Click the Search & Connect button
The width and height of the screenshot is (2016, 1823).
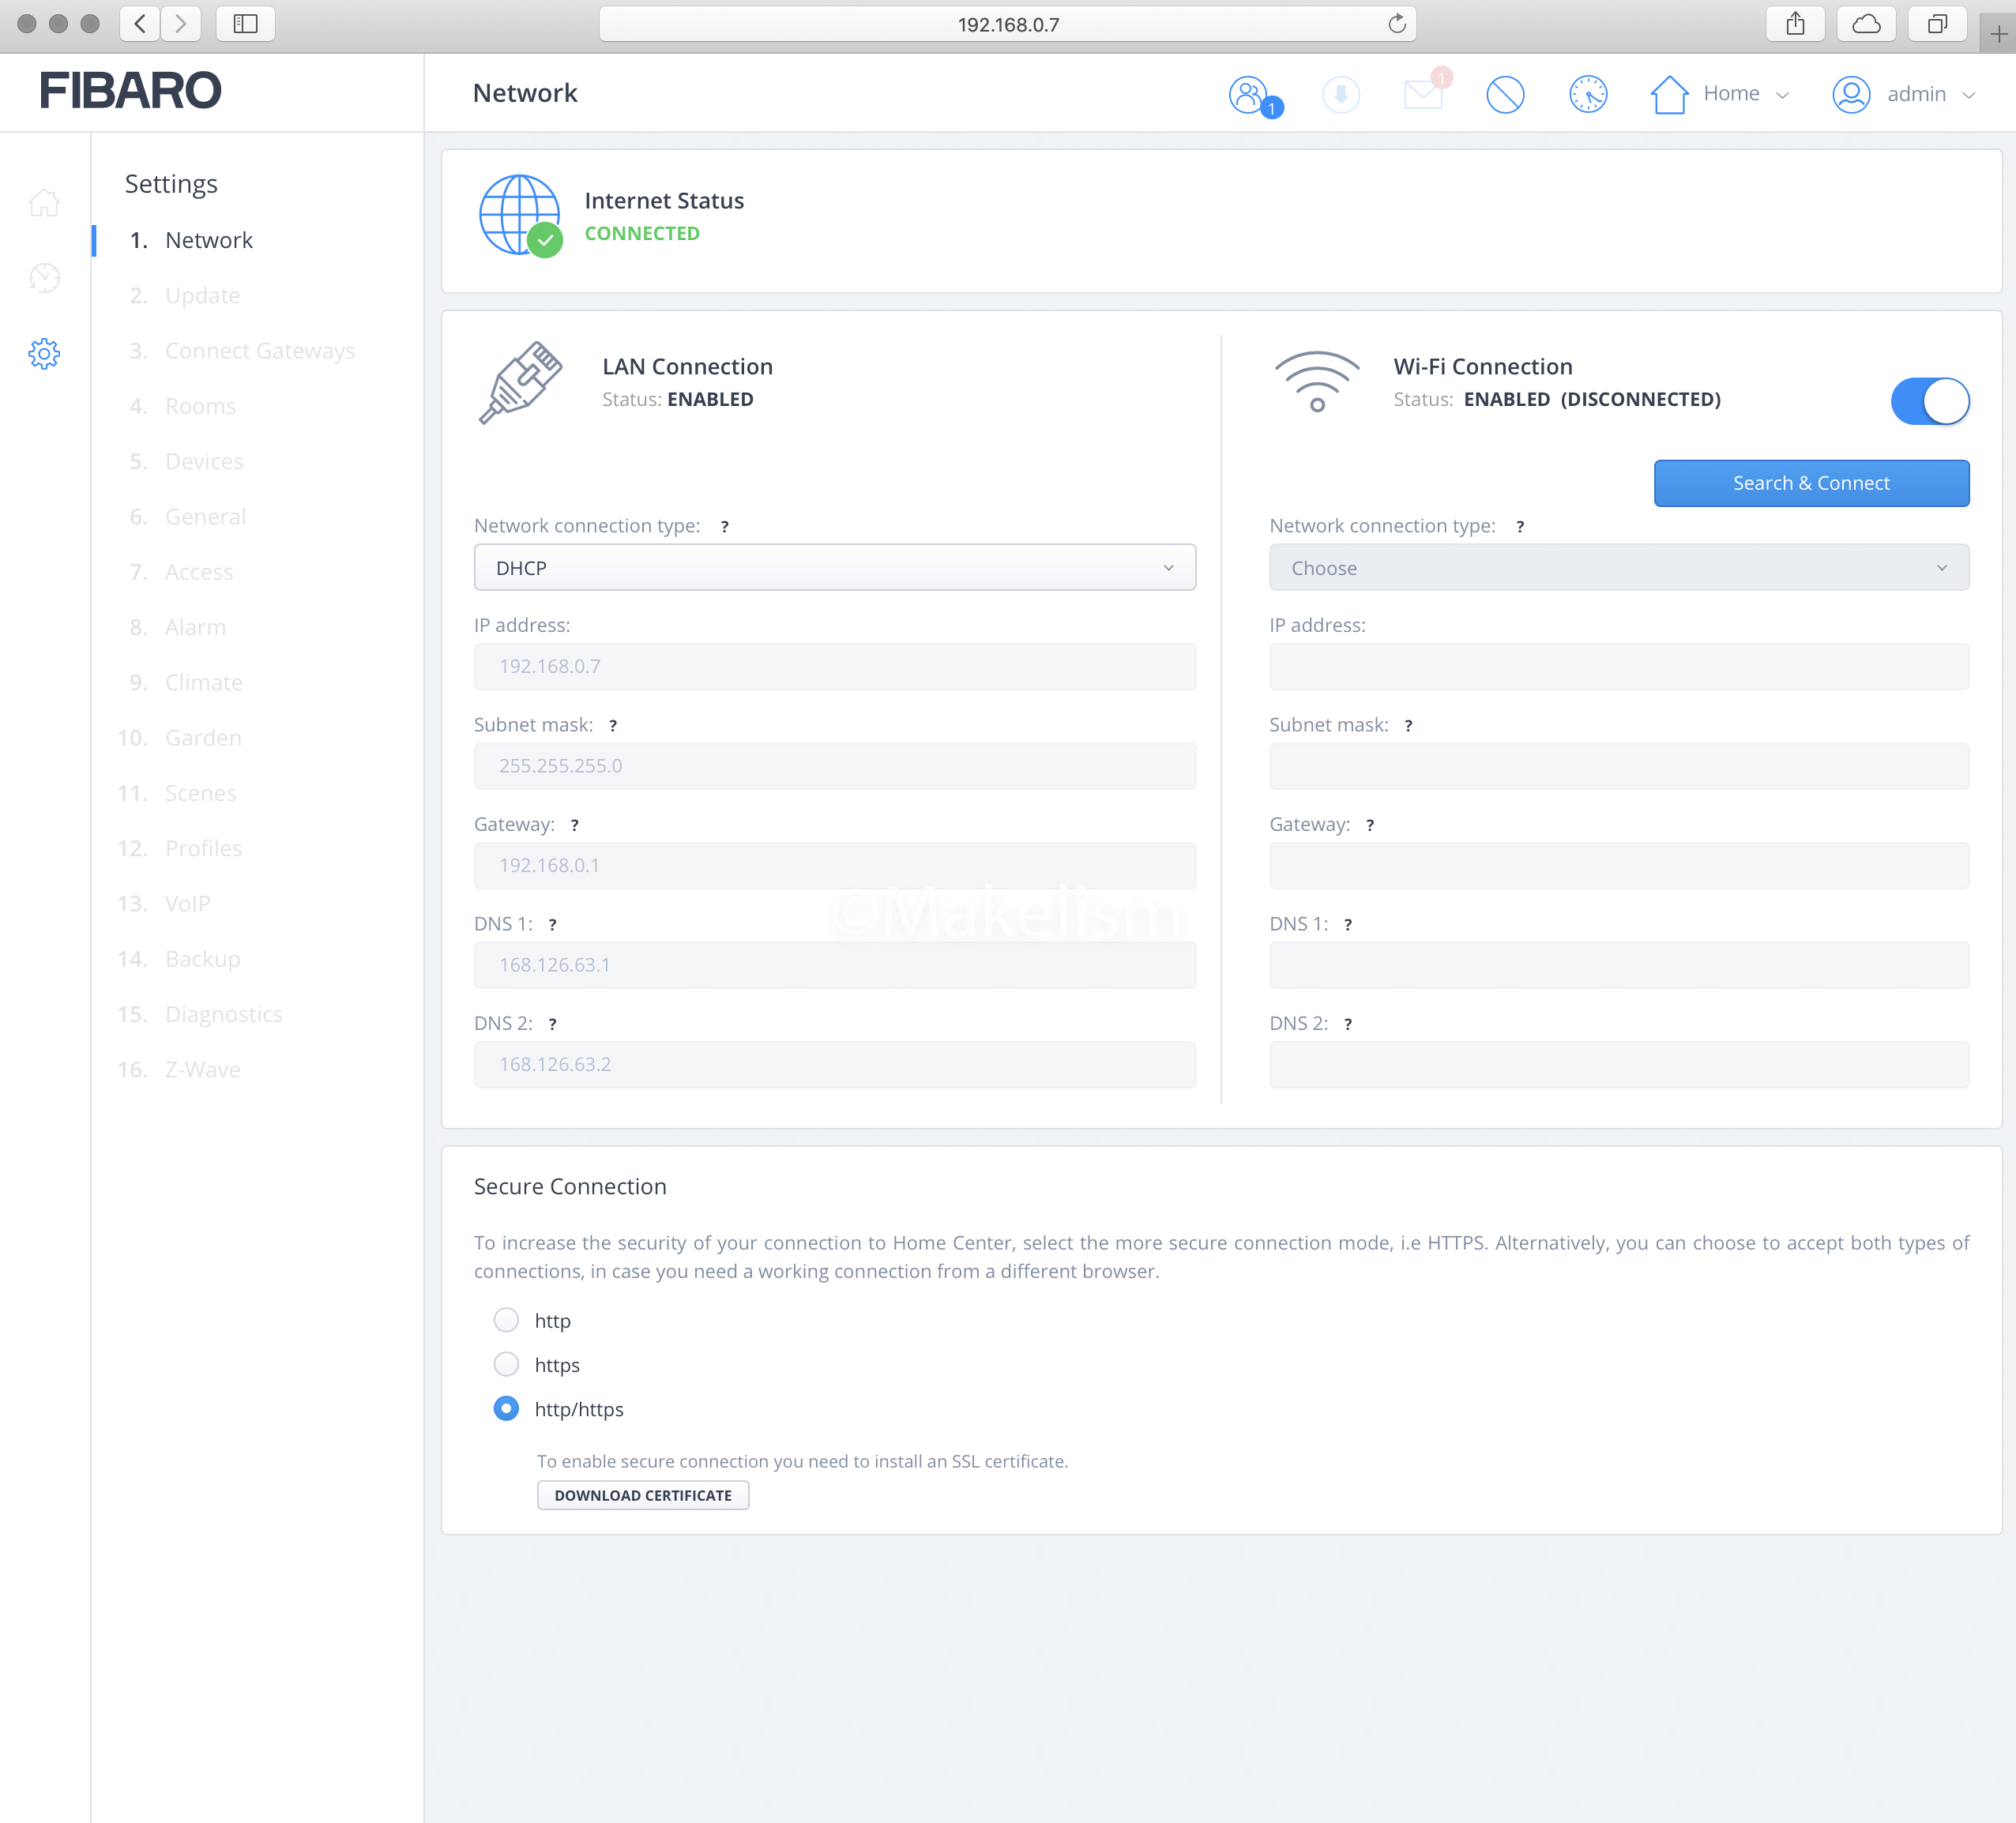[1810, 483]
